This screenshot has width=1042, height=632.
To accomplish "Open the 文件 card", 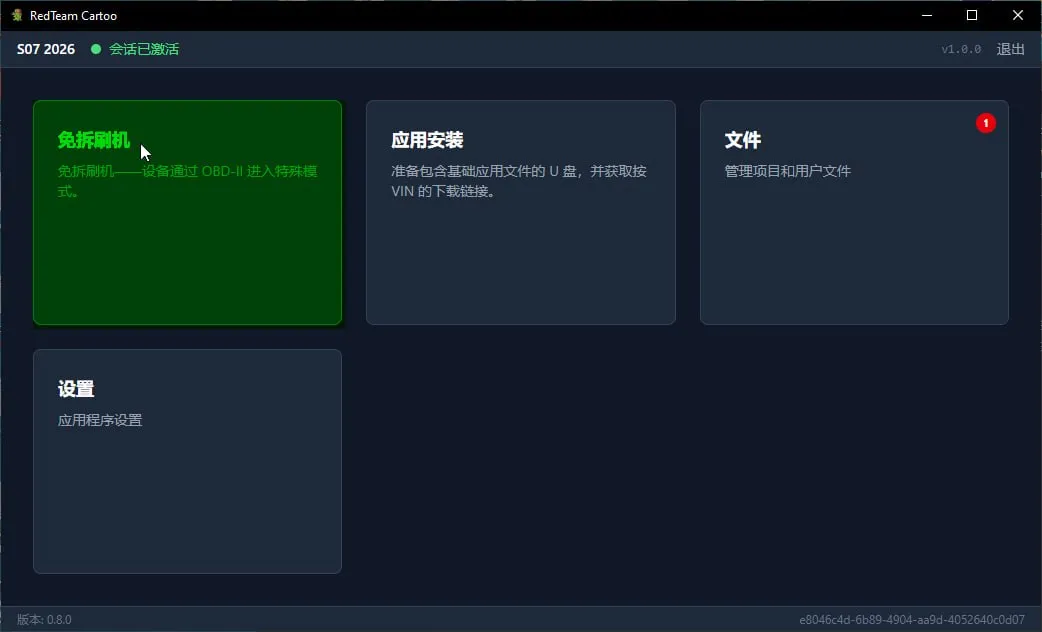I will (854, 213).
